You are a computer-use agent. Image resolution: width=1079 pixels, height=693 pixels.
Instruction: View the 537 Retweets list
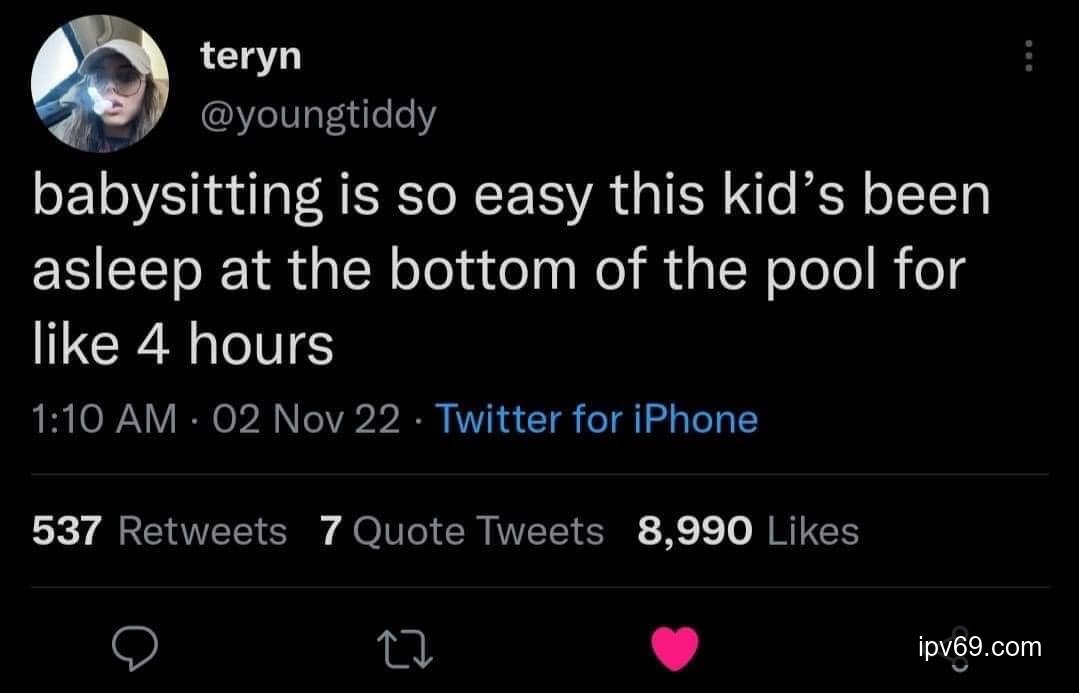(x=159, y=531)
